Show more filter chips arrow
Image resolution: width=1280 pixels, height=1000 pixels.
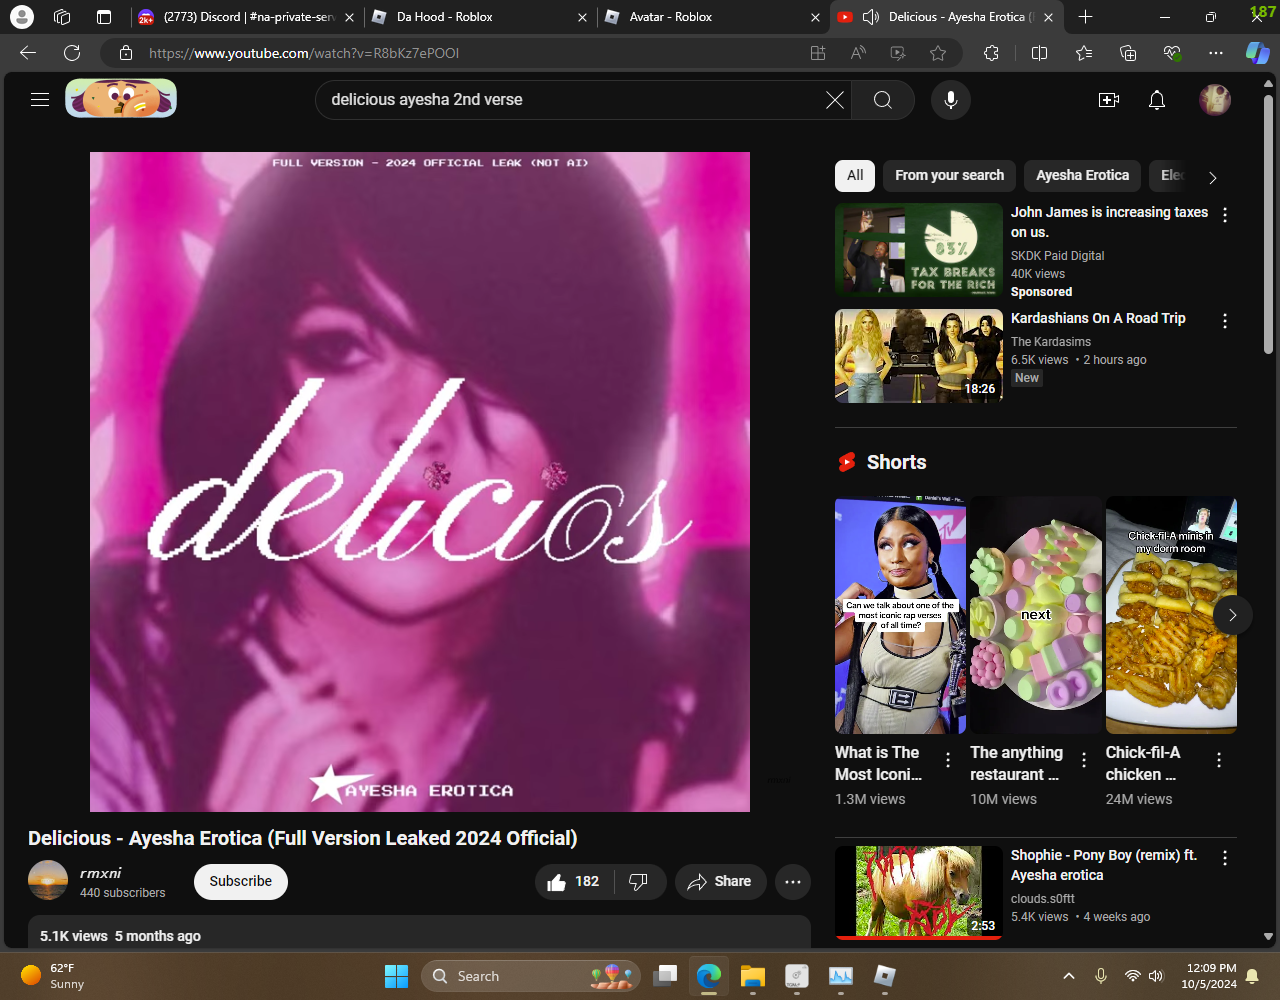pos(1213,178)
